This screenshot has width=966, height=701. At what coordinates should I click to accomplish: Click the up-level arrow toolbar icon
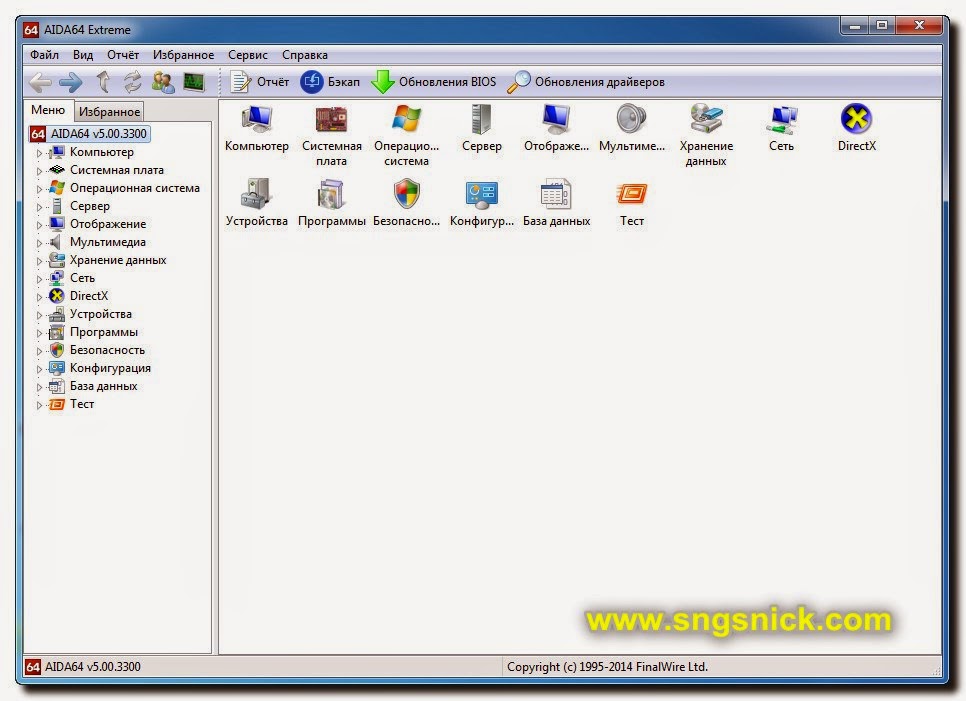[103, 82]
